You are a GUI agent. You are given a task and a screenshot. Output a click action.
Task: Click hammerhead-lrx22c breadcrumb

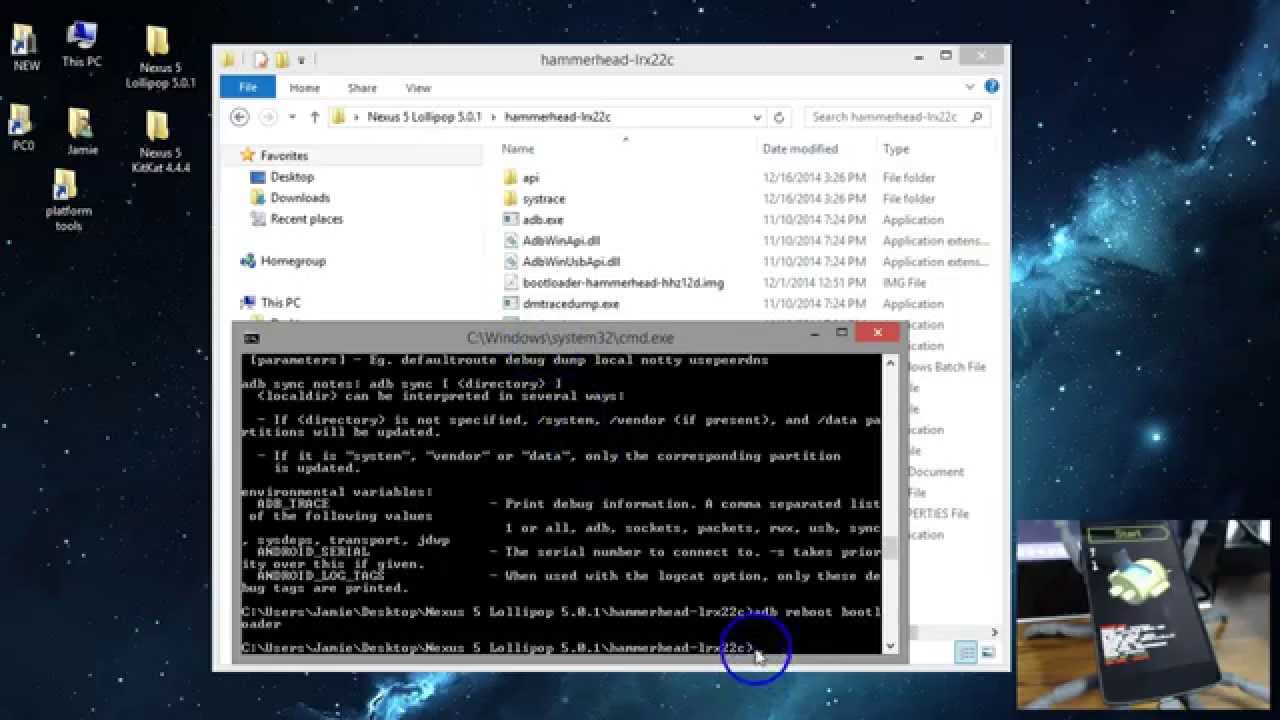[x=557, y=117]
